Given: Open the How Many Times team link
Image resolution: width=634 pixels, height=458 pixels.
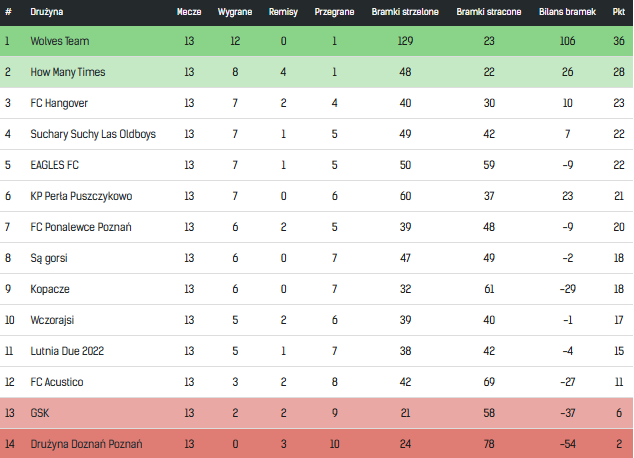Looking at the screenshot, I should click(68, 72).
